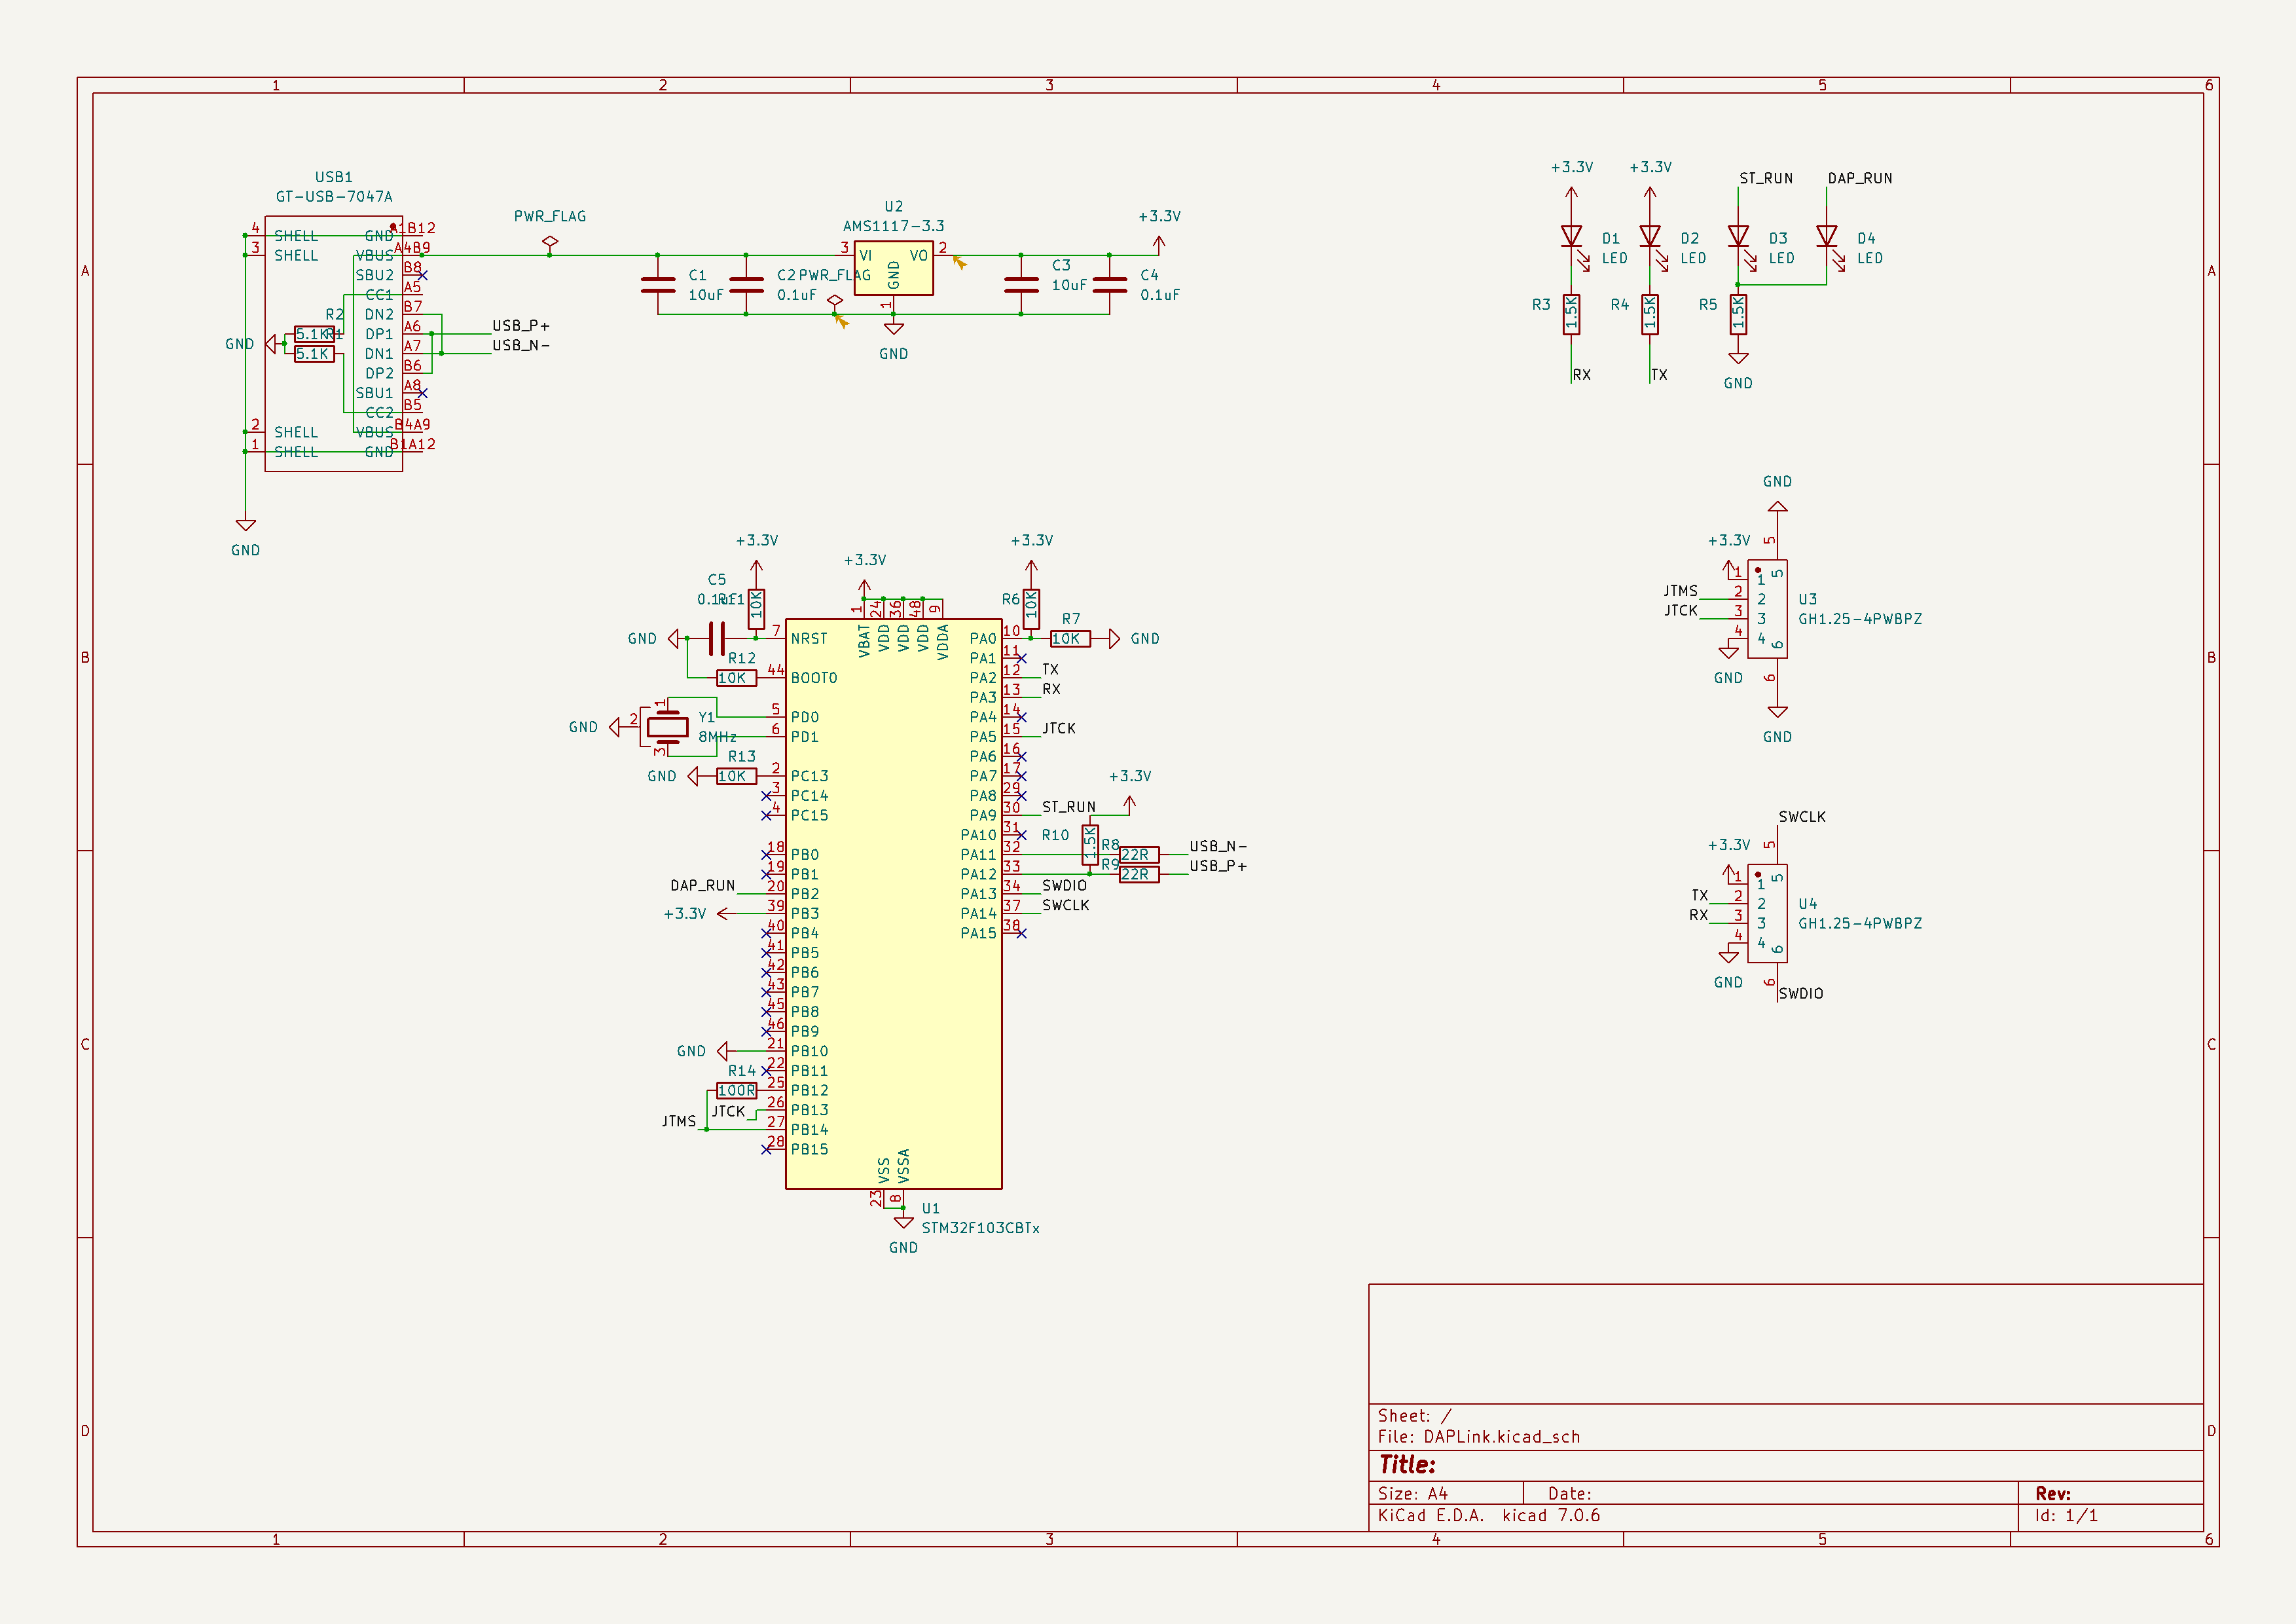Select LED D4 diode symbol
Viewport: 2296px width, 1624px height.
pyautogui.click(x=1827, y=238)
